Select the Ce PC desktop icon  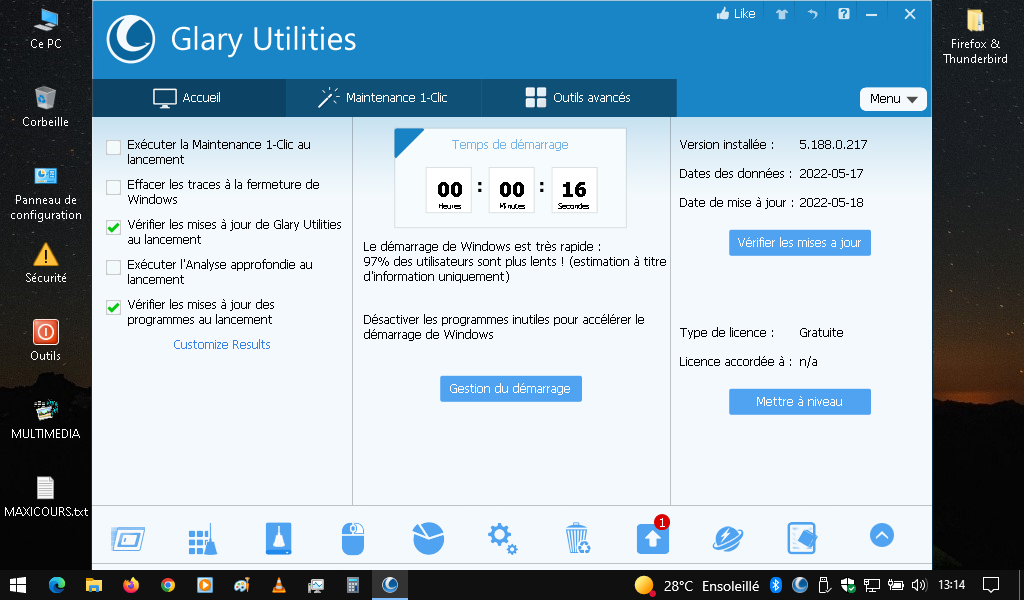pyautogui.click(x=46, y=29)
